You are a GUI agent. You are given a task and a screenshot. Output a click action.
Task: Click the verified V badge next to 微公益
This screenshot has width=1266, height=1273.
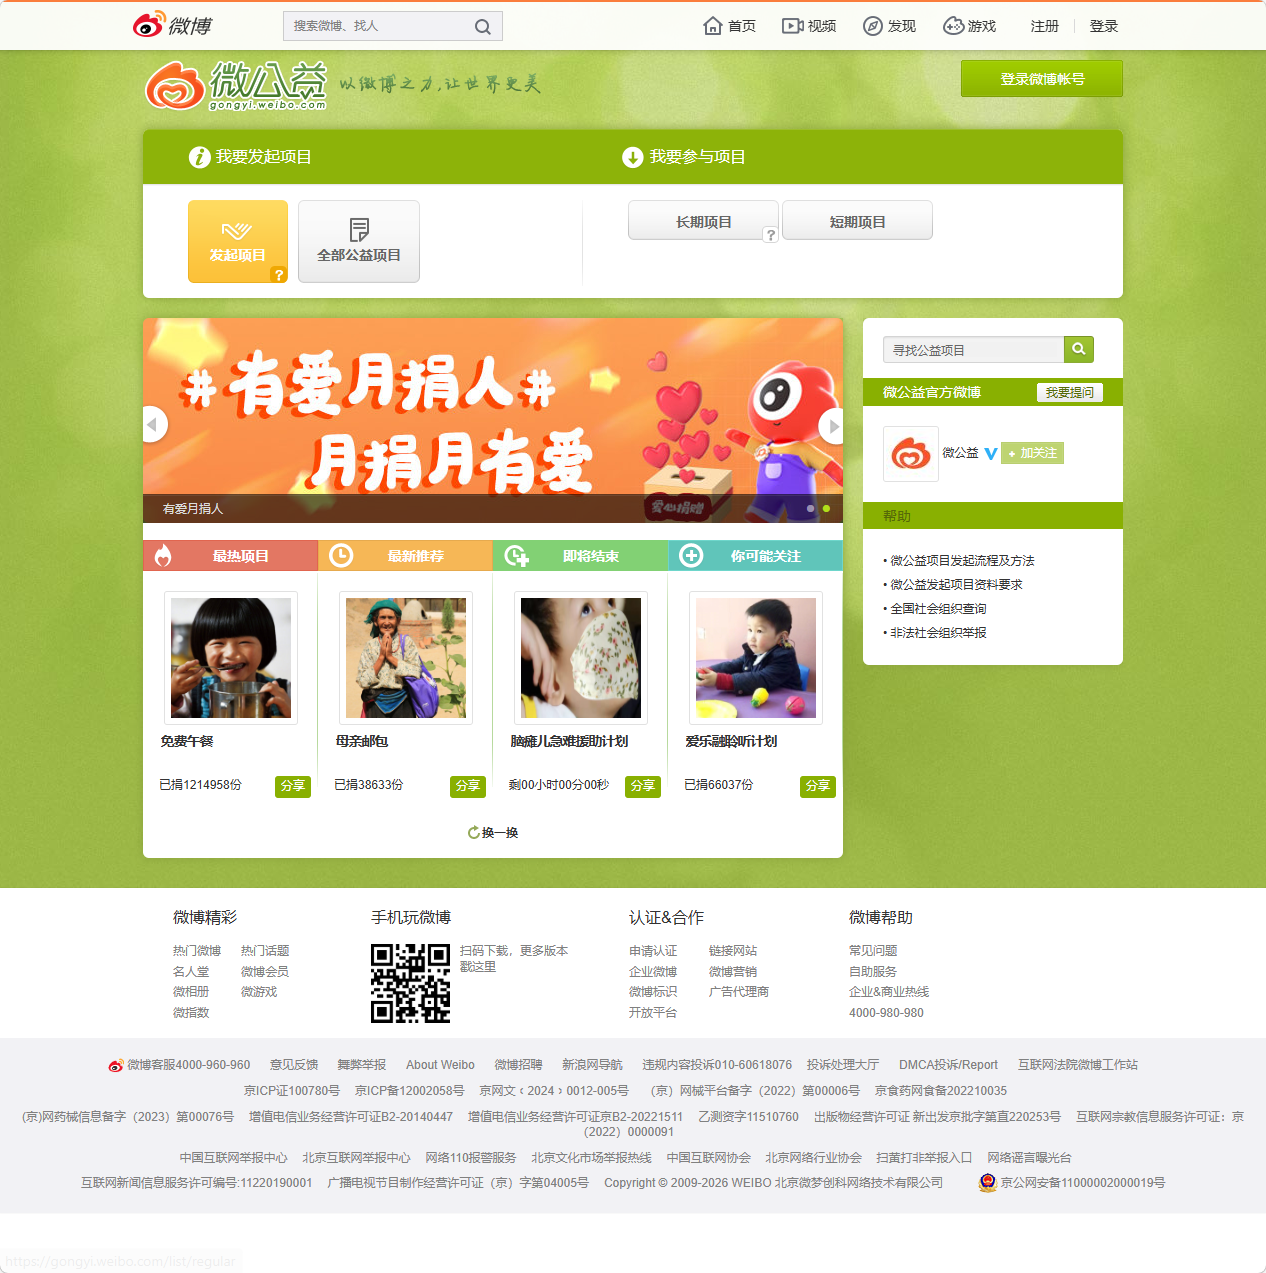990,453
